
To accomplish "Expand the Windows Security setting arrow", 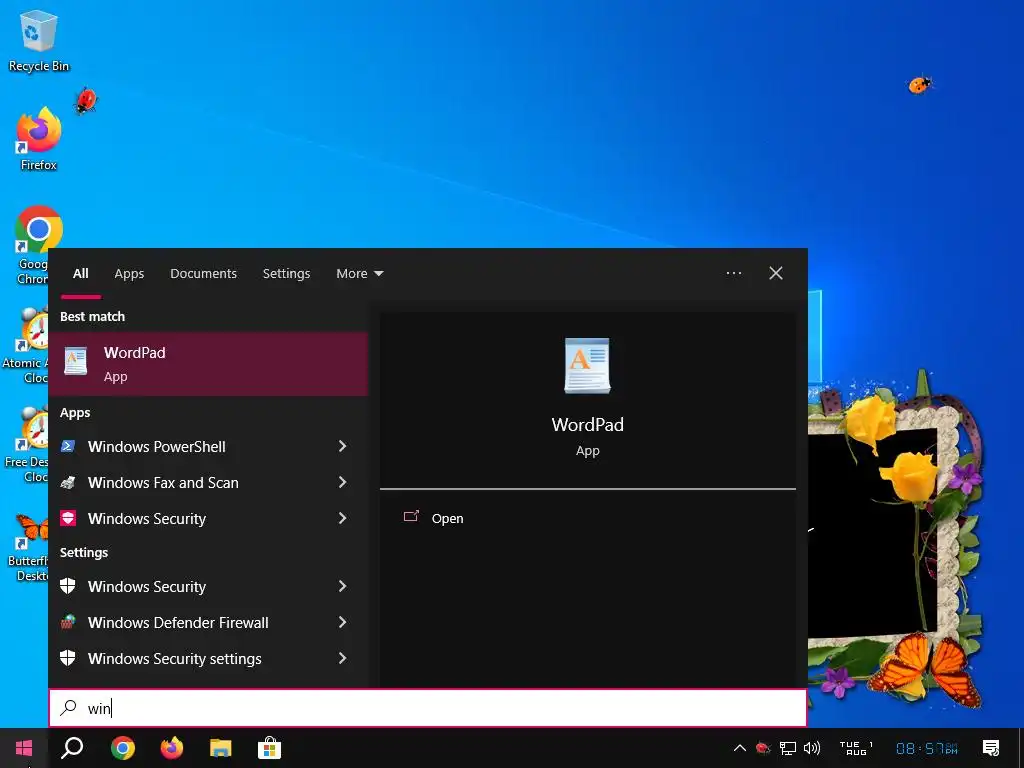I will pyautogui.click(x=342, y=586).
